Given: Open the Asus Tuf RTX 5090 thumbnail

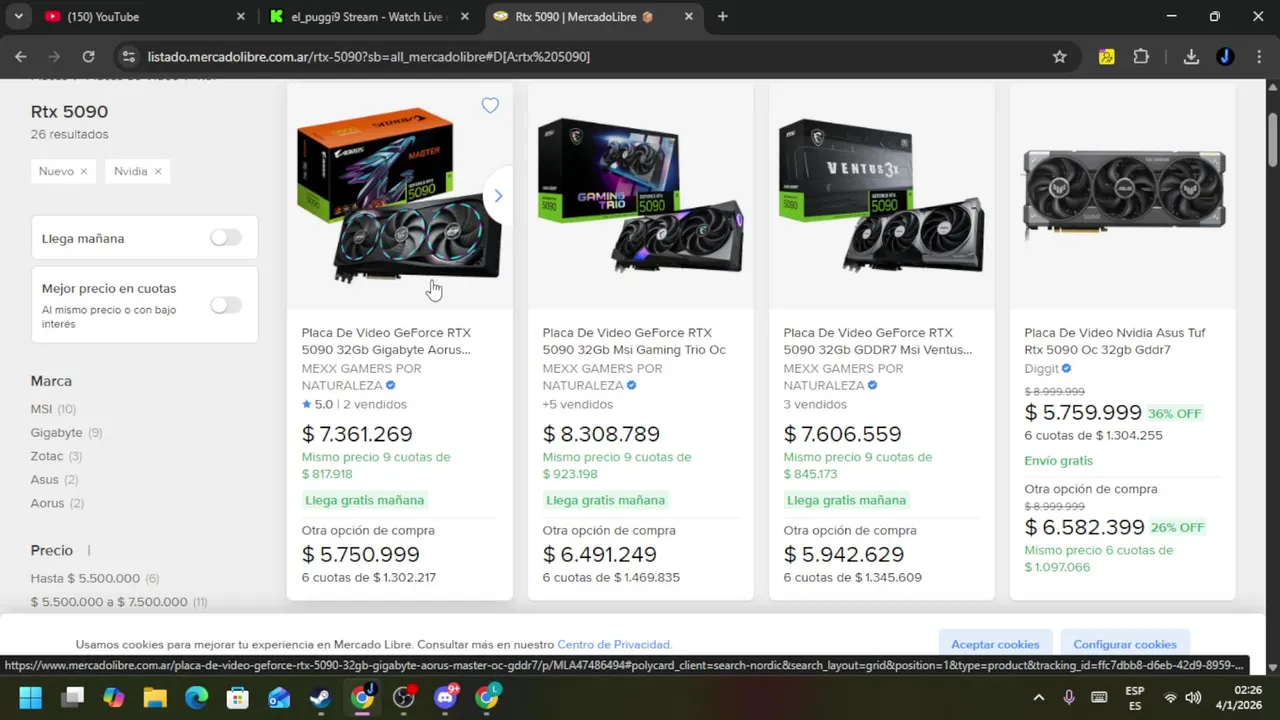Looking at the screenshot, I should click(1123, 195).
